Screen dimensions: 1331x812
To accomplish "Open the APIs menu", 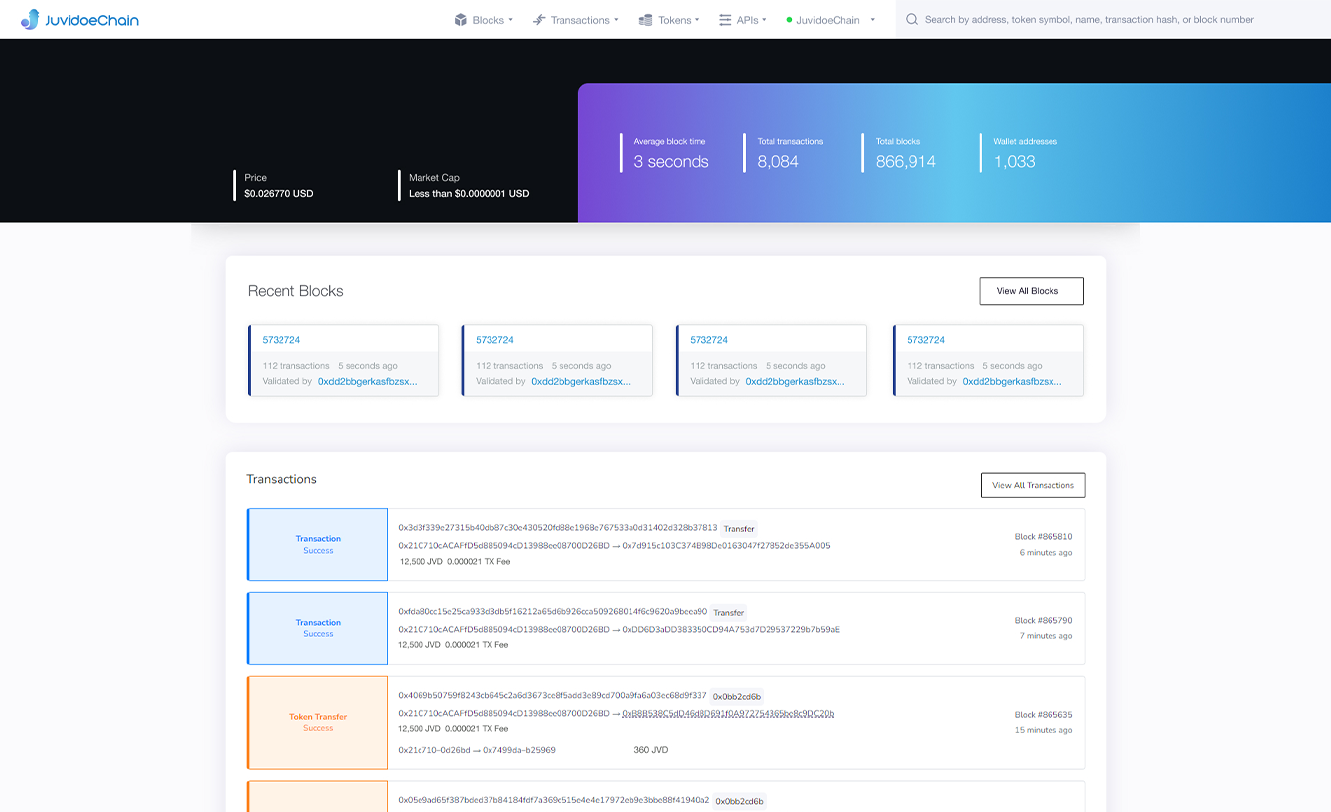I will click(747, 20).
